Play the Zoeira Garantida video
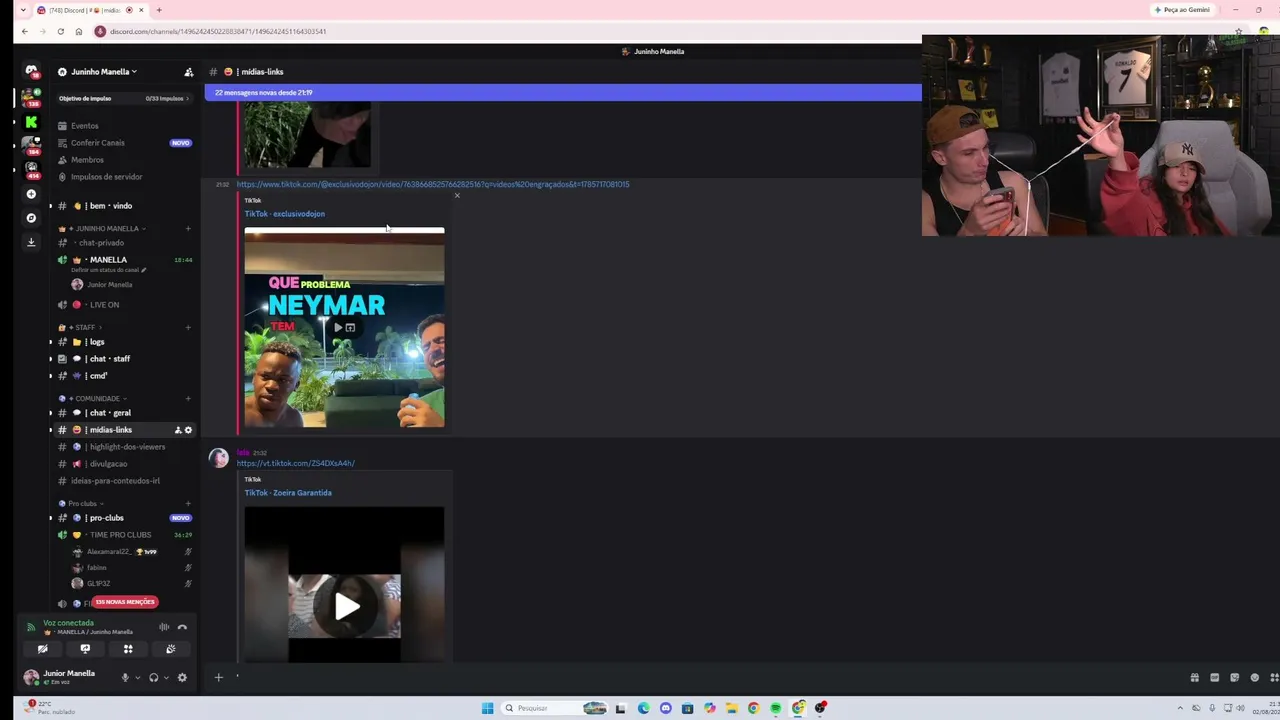The width and height of the screenshot is (1280, 720). (346, 606)
